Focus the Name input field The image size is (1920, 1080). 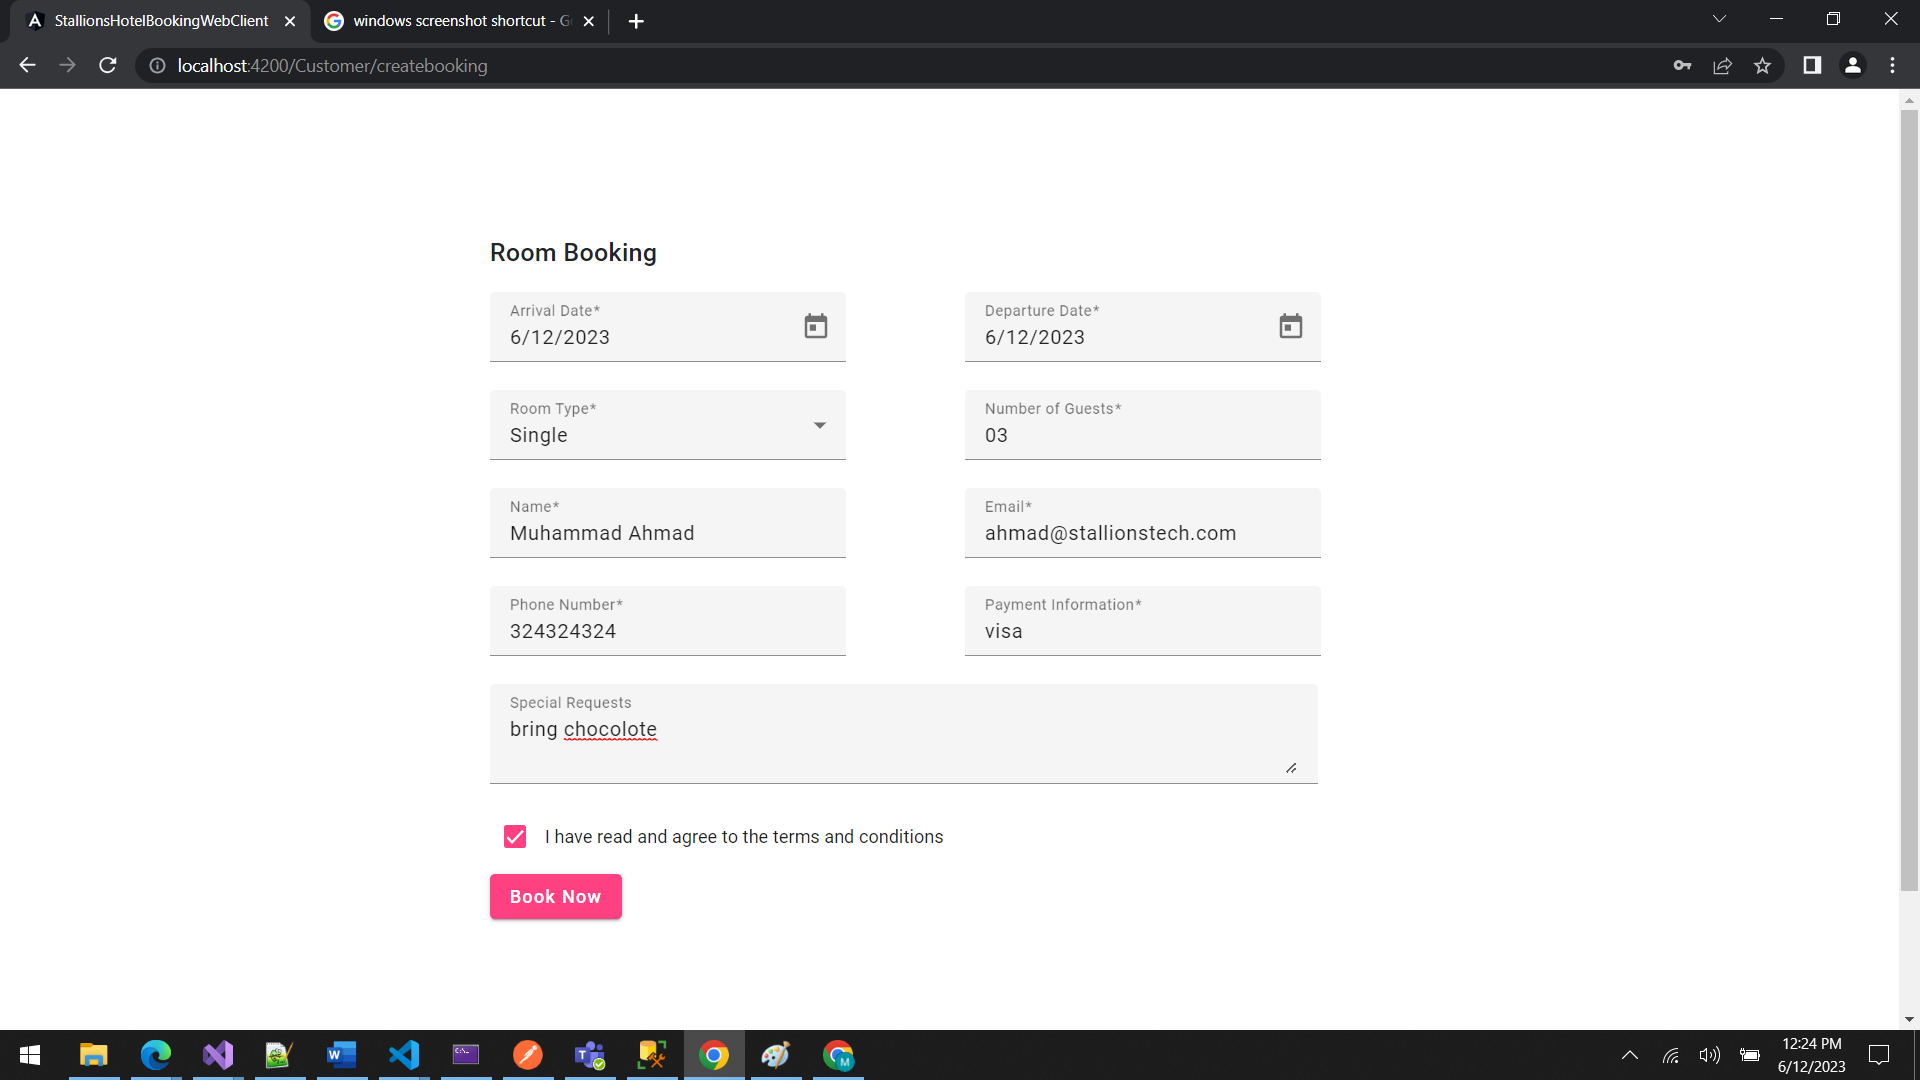coord(668,523)
